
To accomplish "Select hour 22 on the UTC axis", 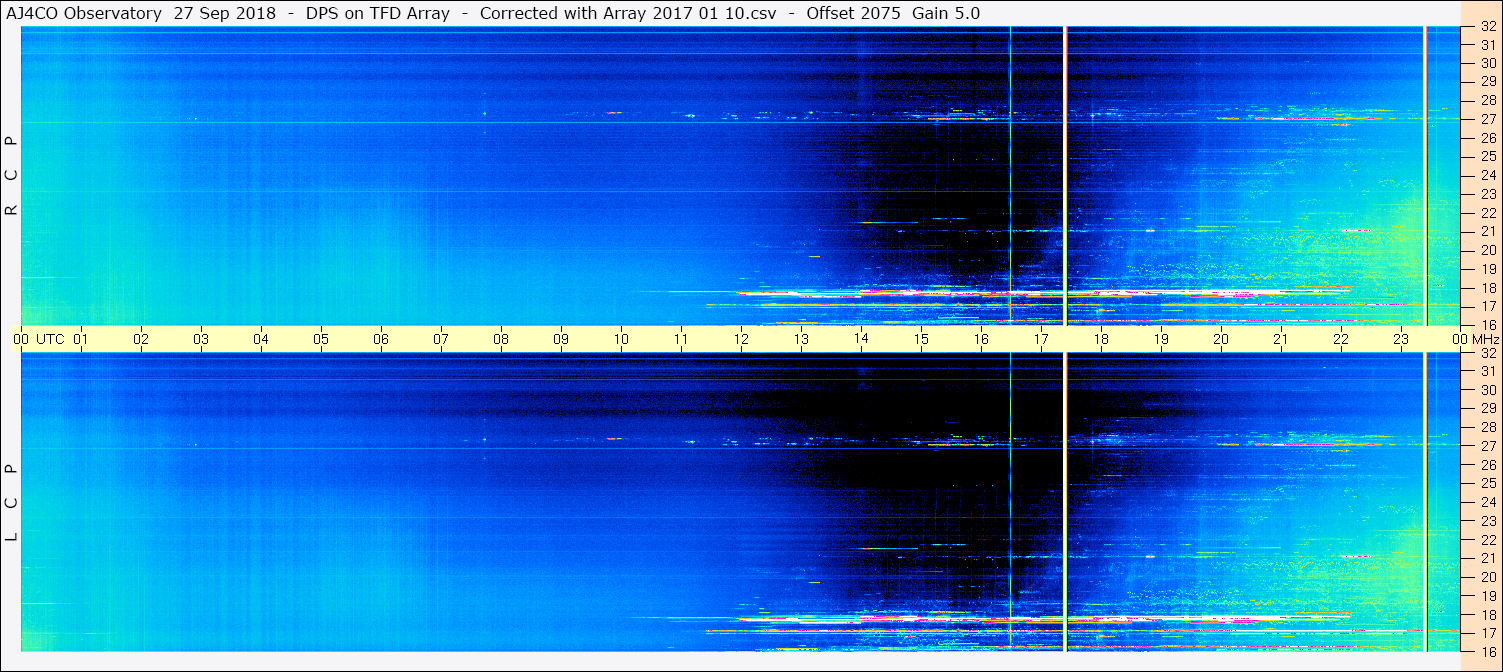I will pyautogui.click(x=1340, y=339).
